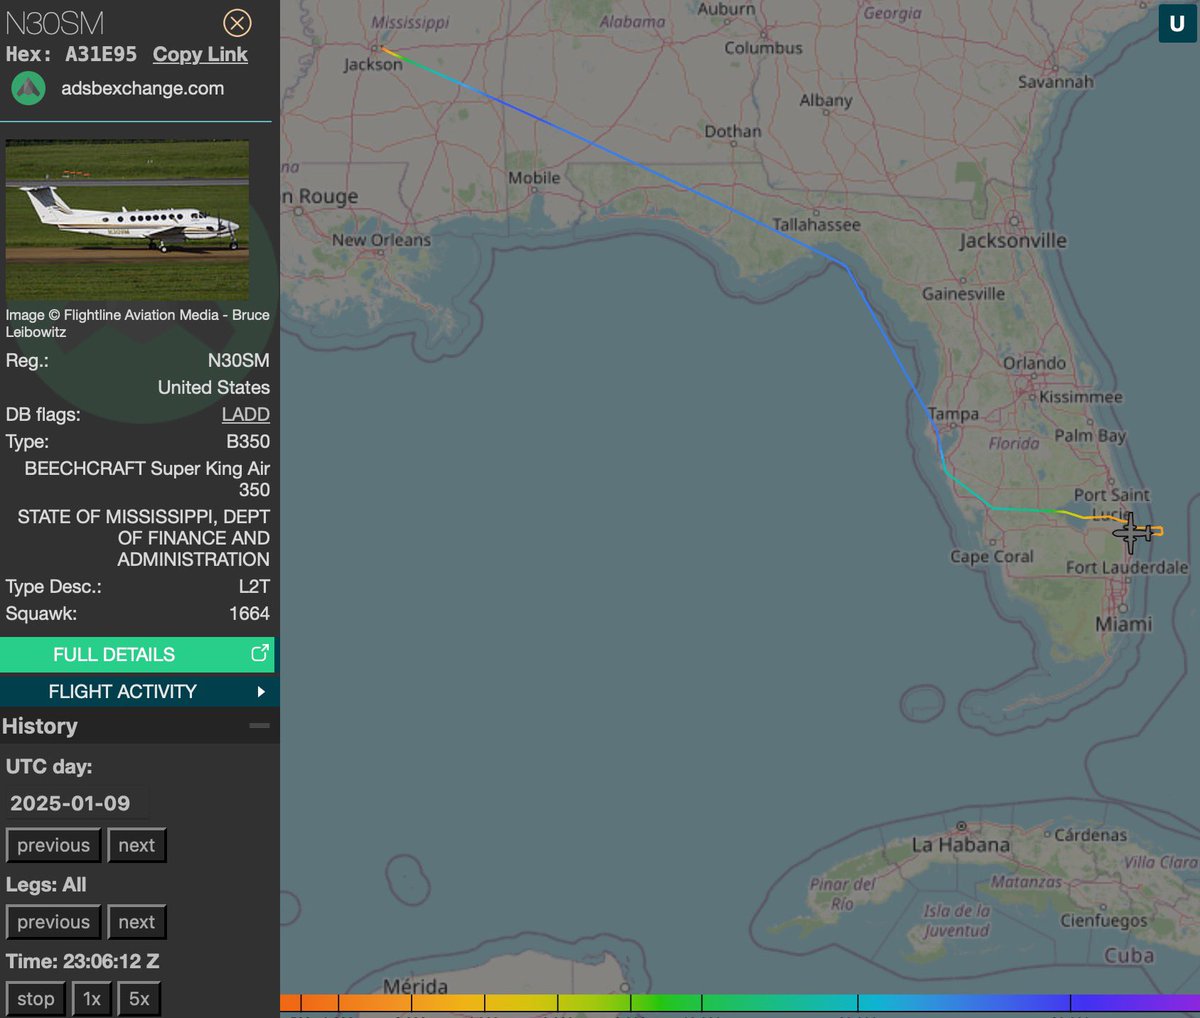Close the N30SM aircraft info panel
This screenshot has width=1200, height=1018.
point(237,22)
